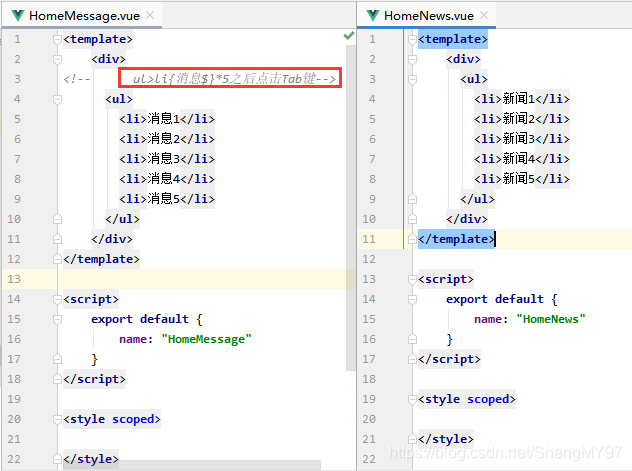Image resolution: width=632 pixels, height=471 pixels.
Task: Click the Emmet comment text on line 3
Action: point(234,79)
